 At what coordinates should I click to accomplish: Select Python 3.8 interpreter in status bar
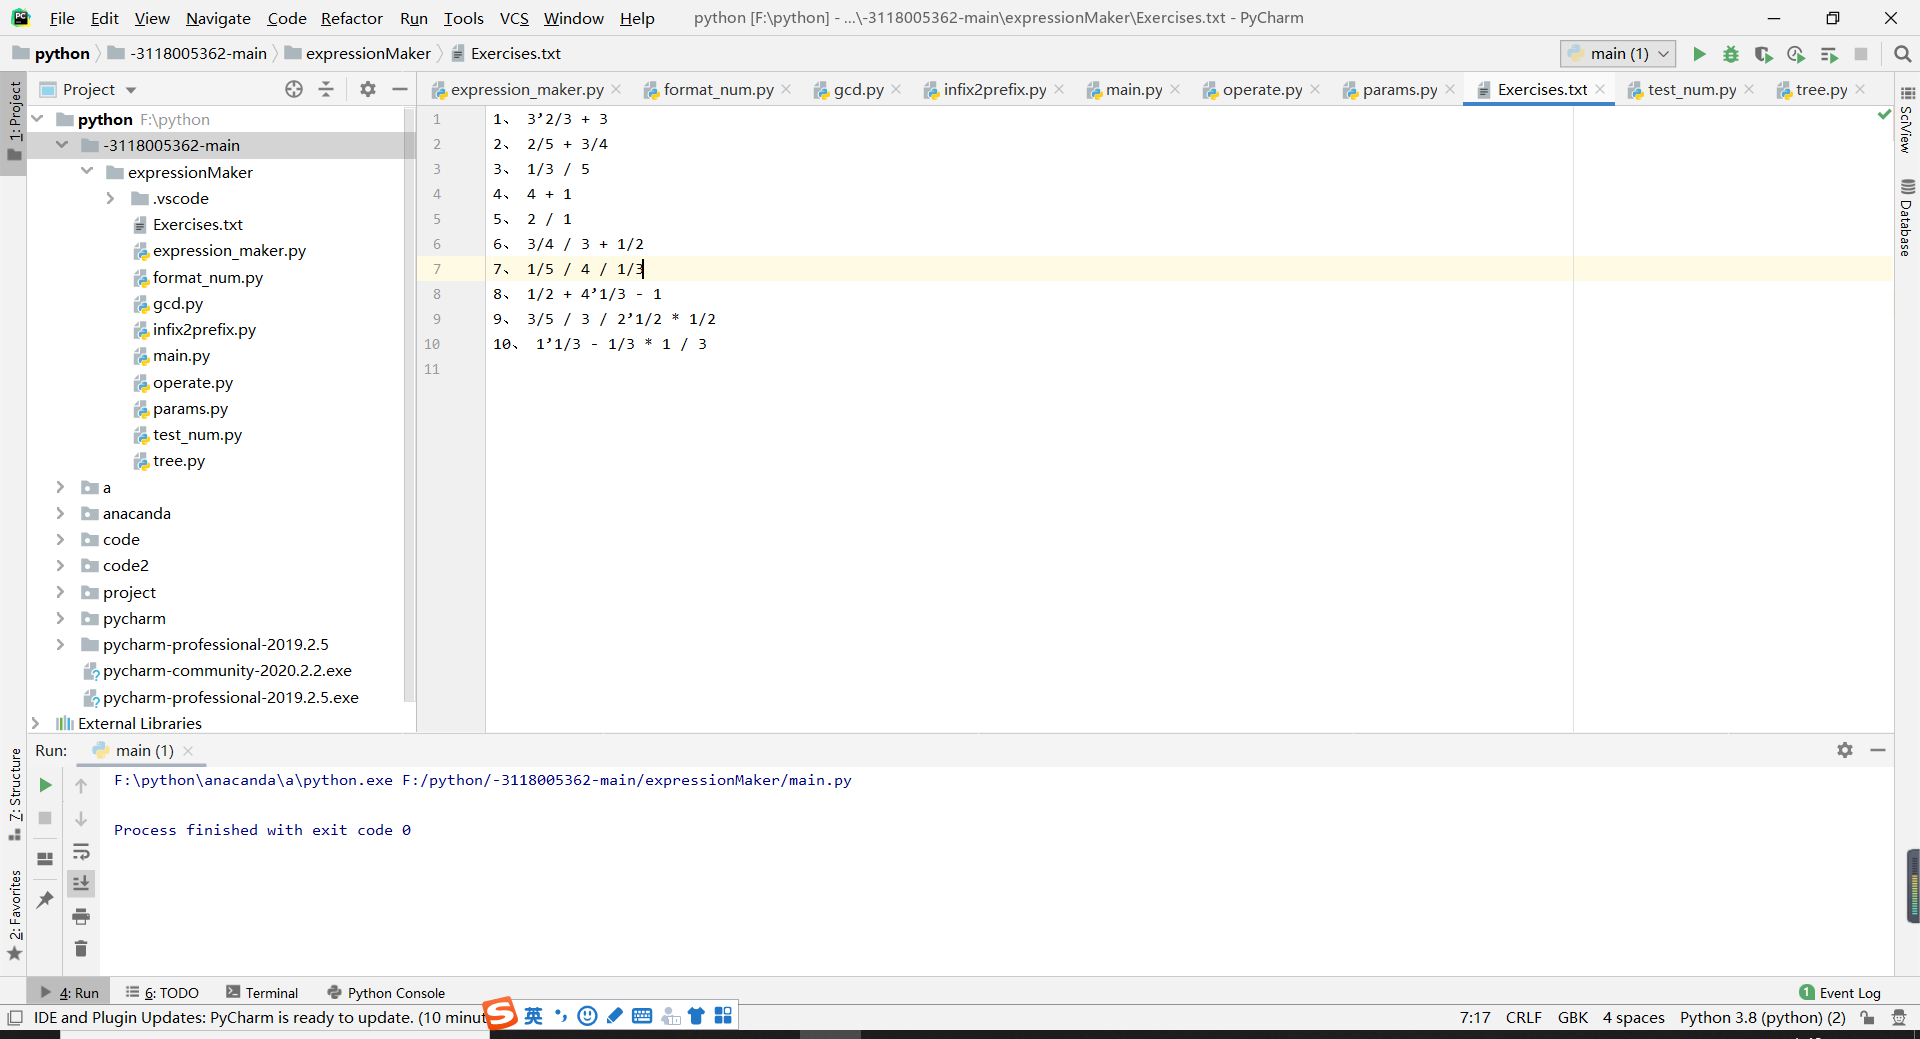(x=1763, y=1018)
